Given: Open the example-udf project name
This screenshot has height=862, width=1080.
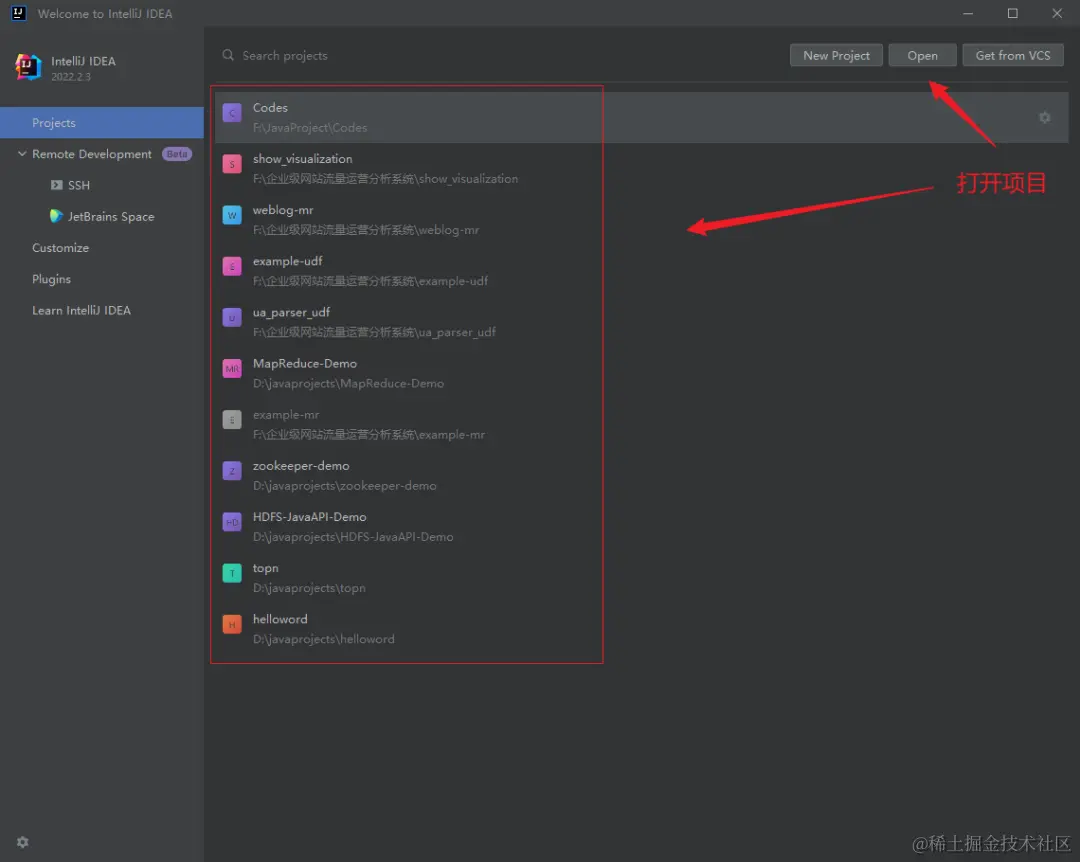Looking at the screenshot, I should pos(287,261).
